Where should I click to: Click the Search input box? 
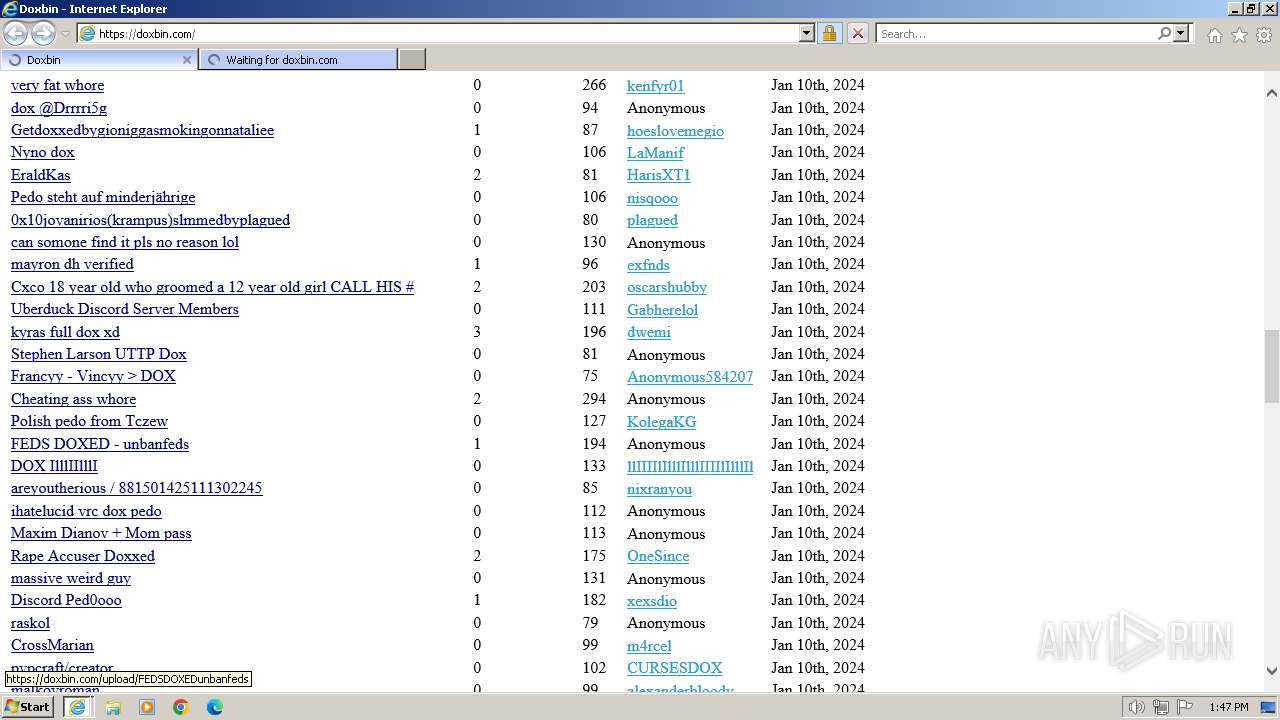(x=1017, y=33)
